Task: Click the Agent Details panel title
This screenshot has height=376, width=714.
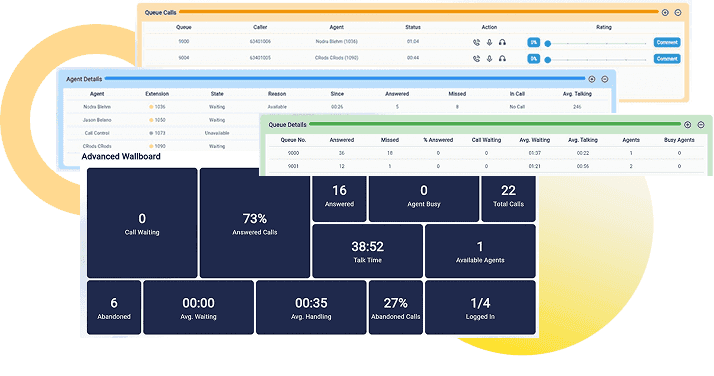Action: click(84, 79)
